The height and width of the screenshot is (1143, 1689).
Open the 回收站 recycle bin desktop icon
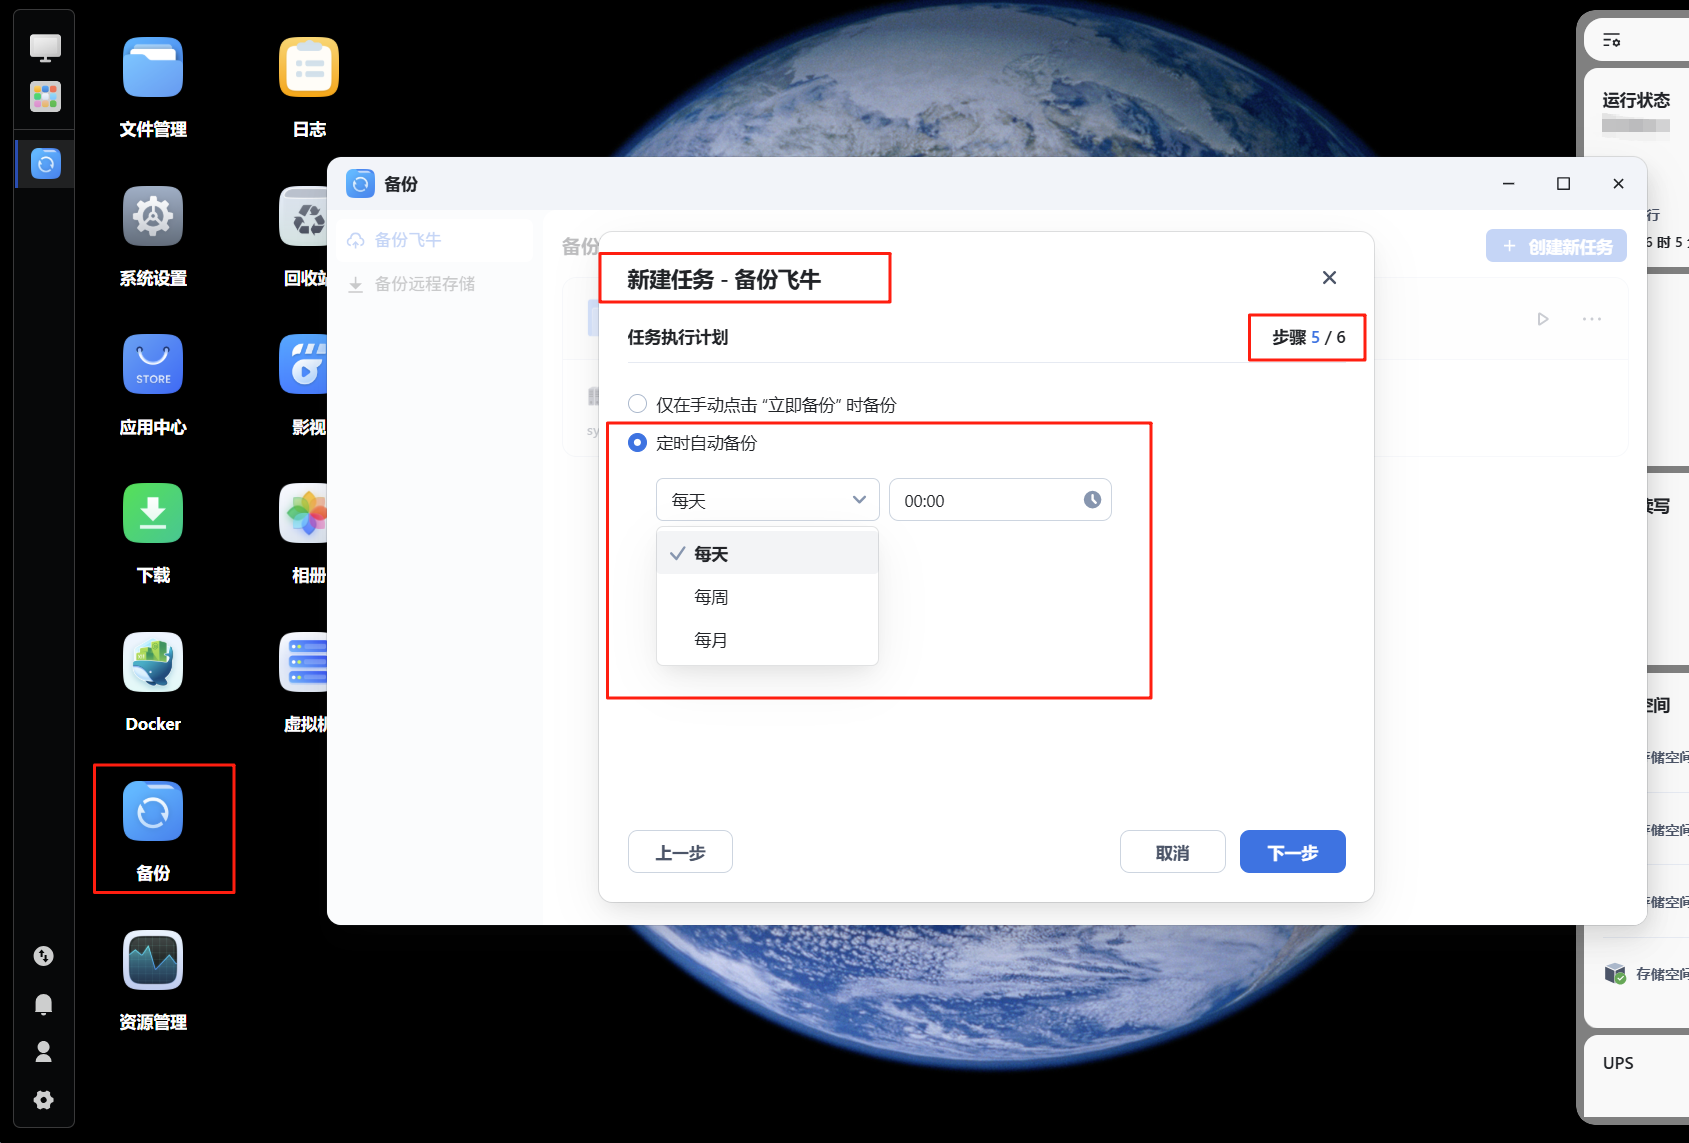[x=304, y=216]
